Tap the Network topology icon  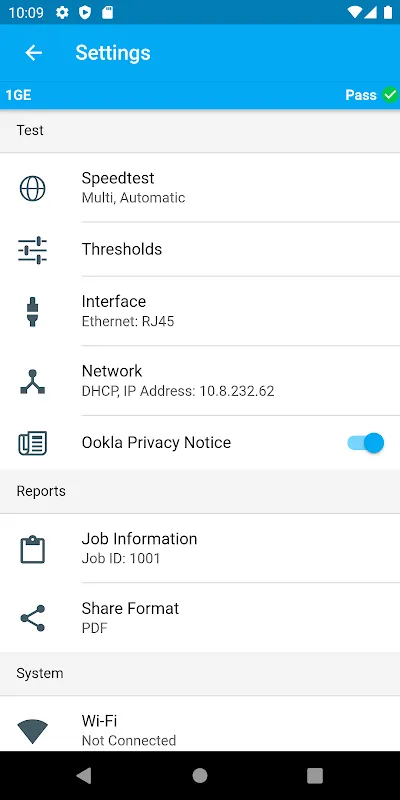point(33,382)
